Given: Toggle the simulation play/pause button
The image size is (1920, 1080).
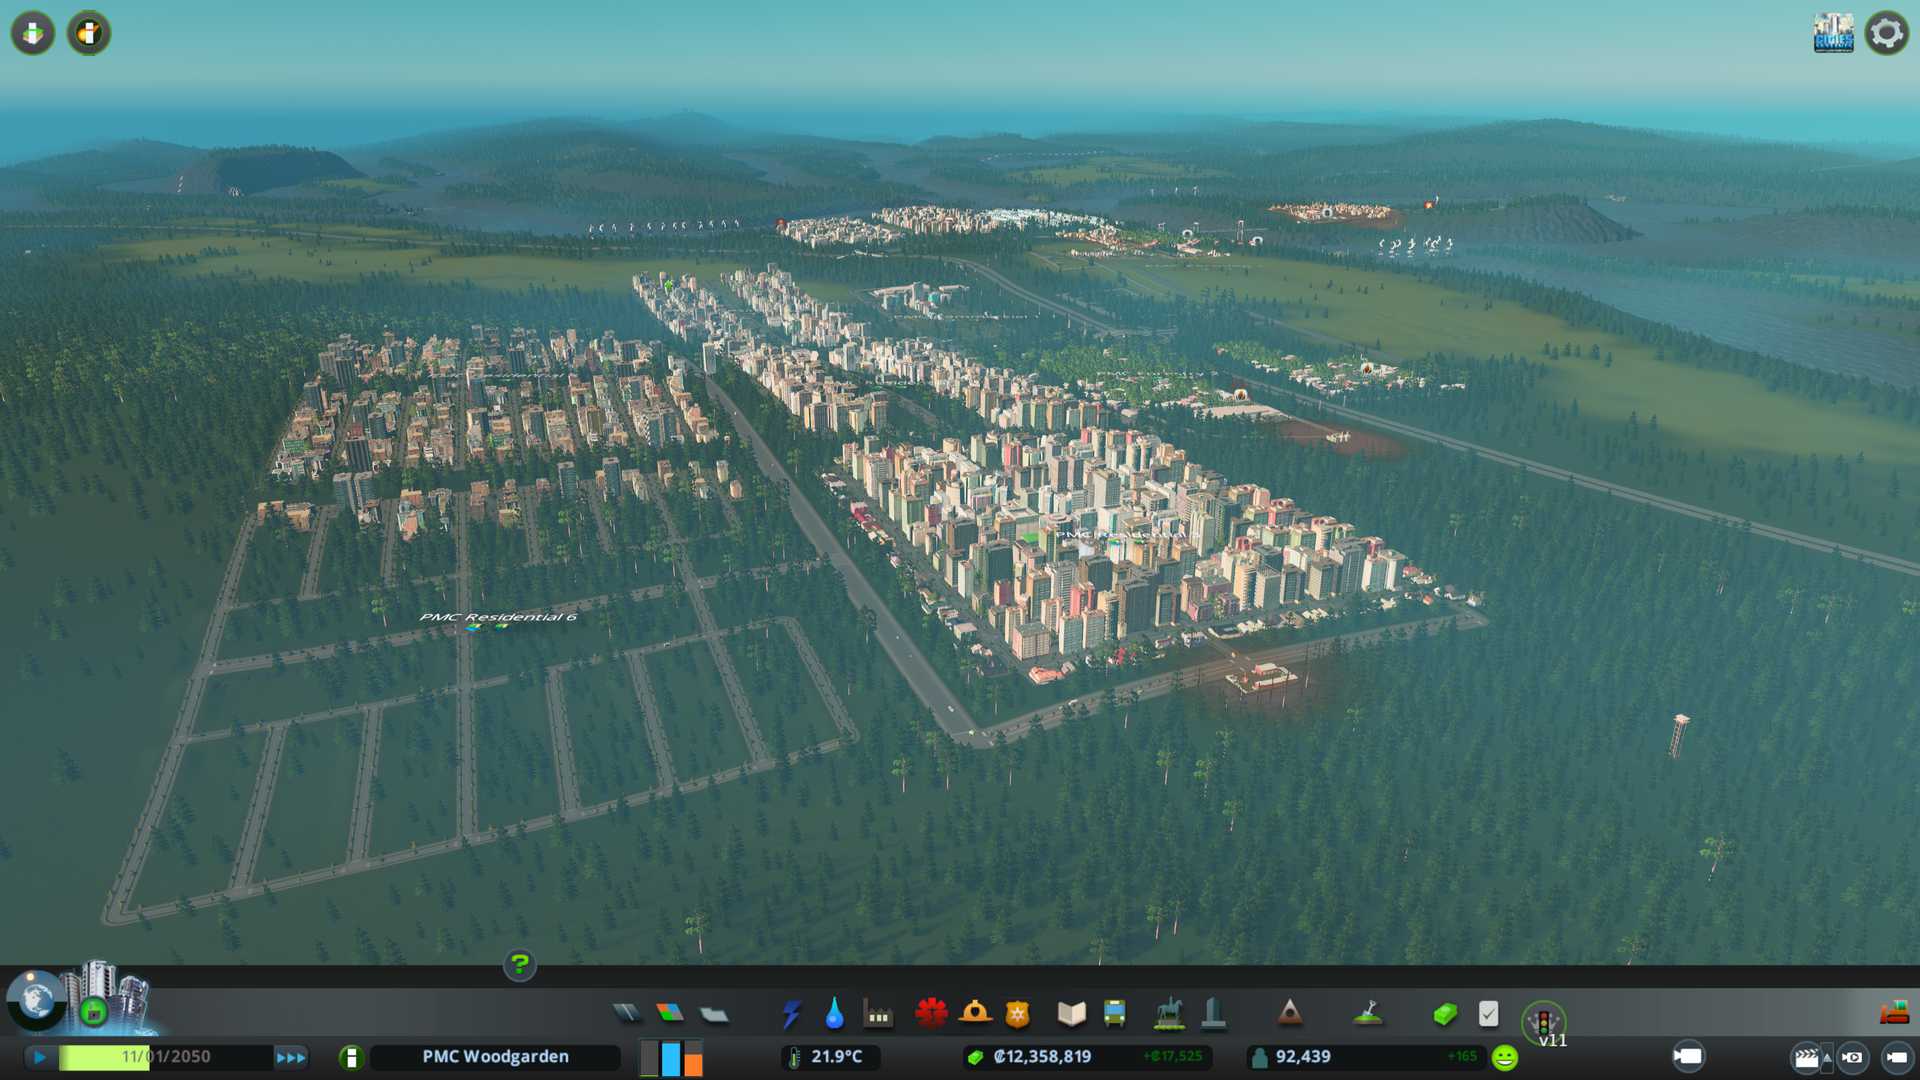Looking at the screenshot, I should click(x=40, y=1057).
